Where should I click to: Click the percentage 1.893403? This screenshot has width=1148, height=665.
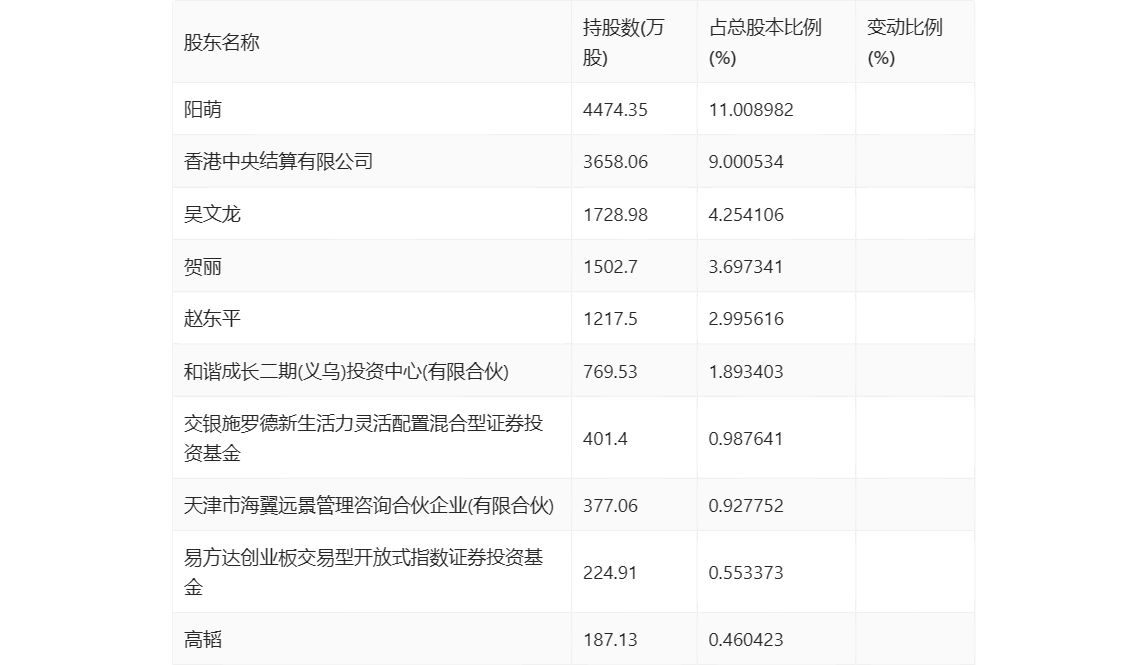click(x=746, y=371)
